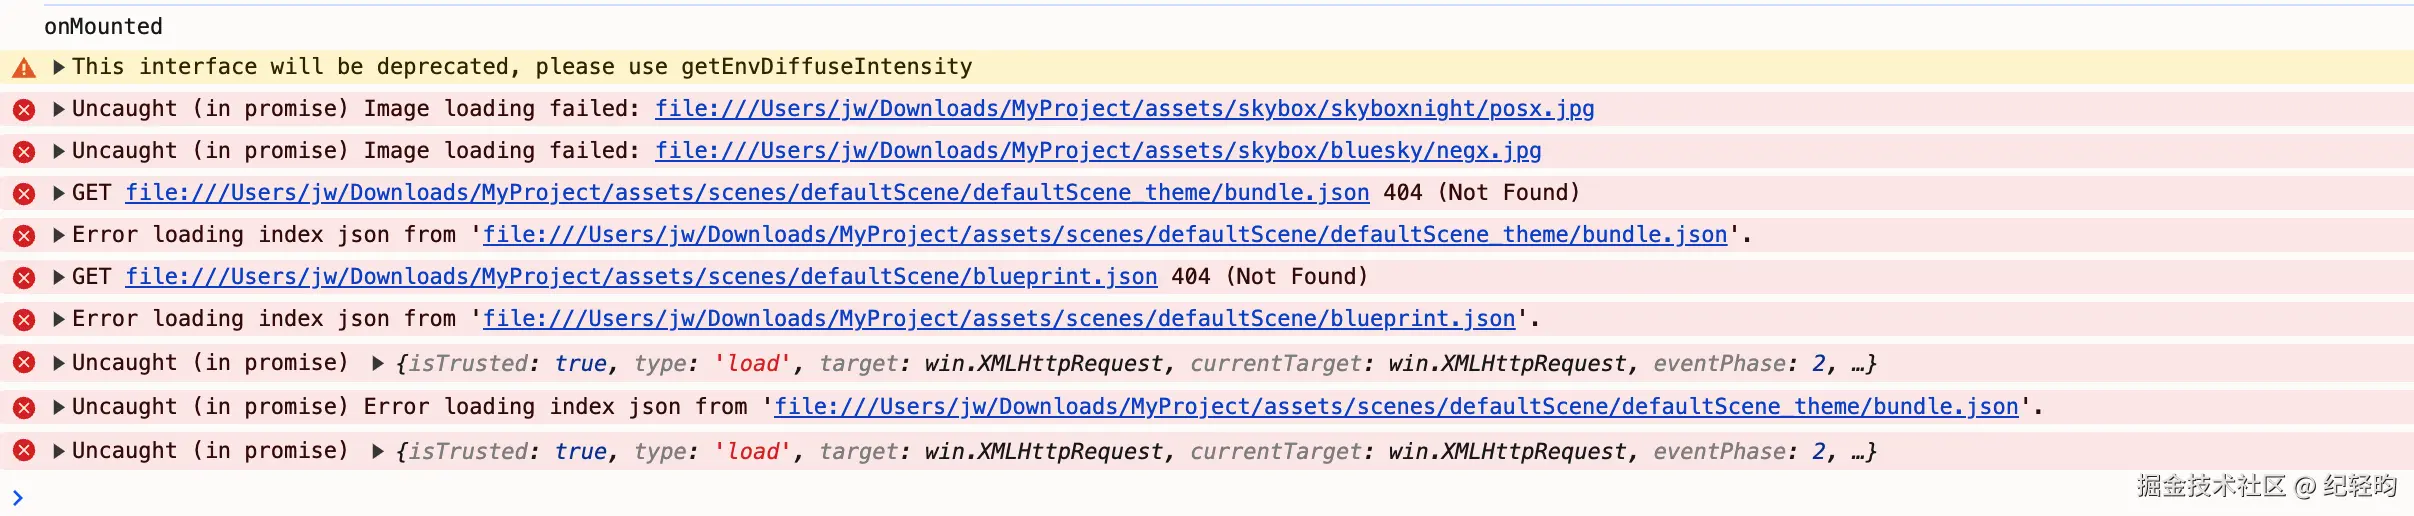Viewport: 2414px width, 516px height.
Task: Click the error icon on the first GET bundle.json row
Action: [24, 194]
